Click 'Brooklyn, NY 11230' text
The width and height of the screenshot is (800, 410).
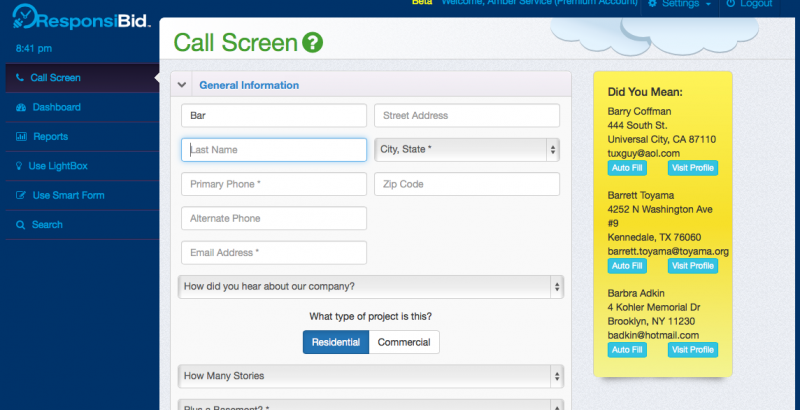[651, 321]
